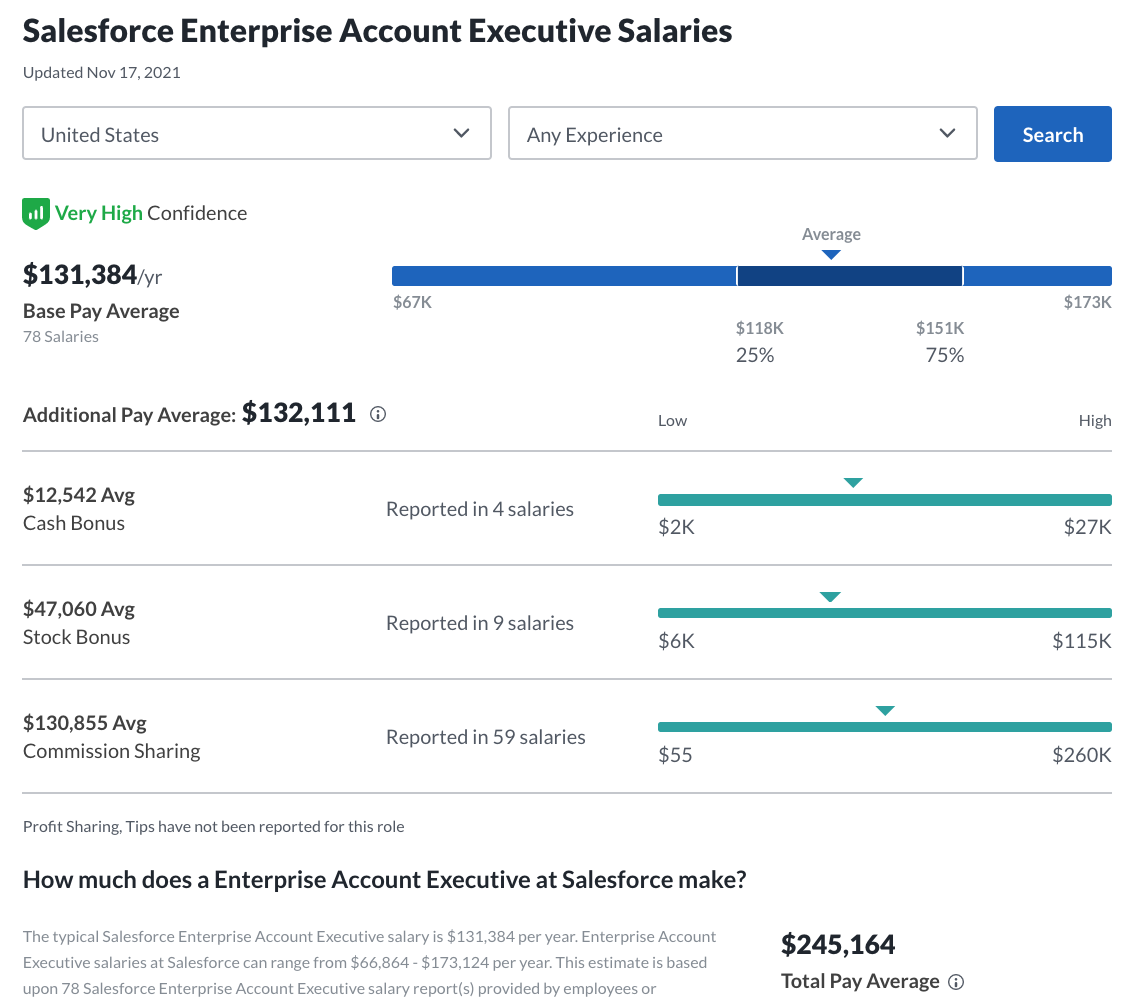Click 'Reported in 59 salaries' text
Image resolution: width=1140 pixels, height=1000 pixels.
click(486, 737)
